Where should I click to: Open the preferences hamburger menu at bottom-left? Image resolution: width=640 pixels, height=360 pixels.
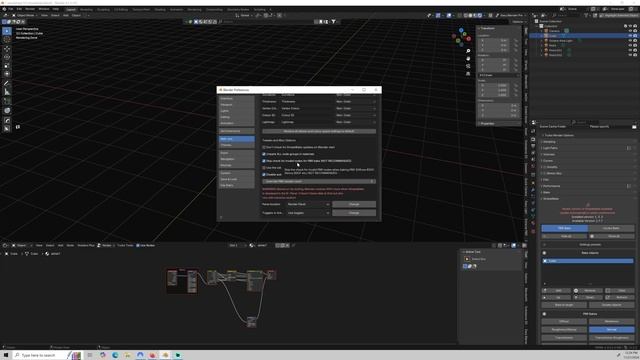[x=221, y=217]
